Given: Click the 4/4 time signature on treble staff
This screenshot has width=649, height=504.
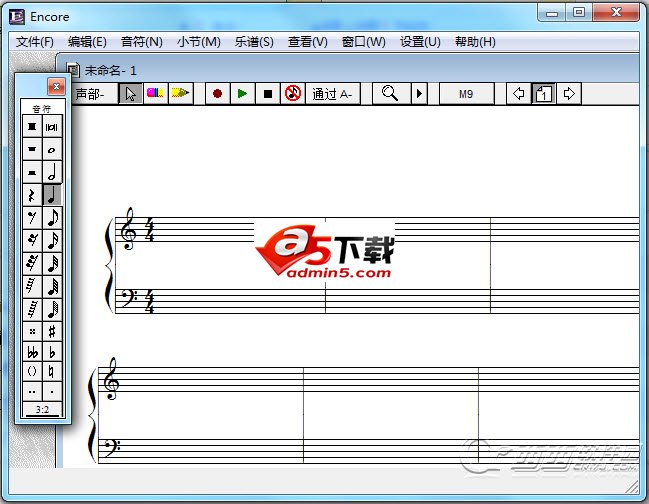Looking at the screenshot, I should [149, 230].
